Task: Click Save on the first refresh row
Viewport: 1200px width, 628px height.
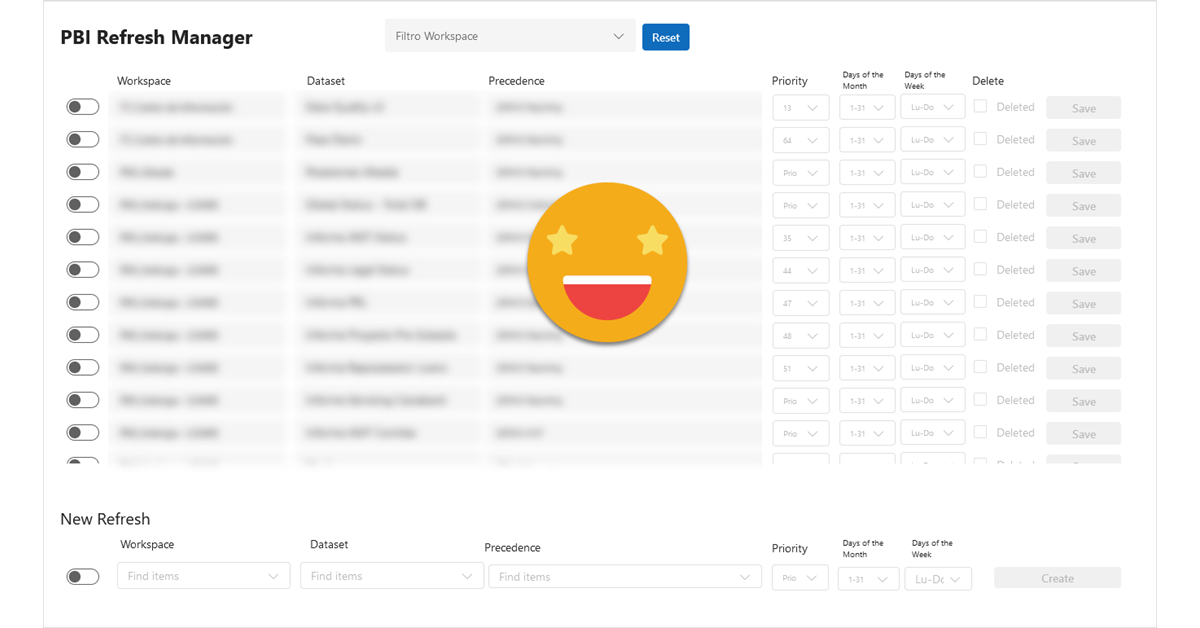Action: point(1083,107)
